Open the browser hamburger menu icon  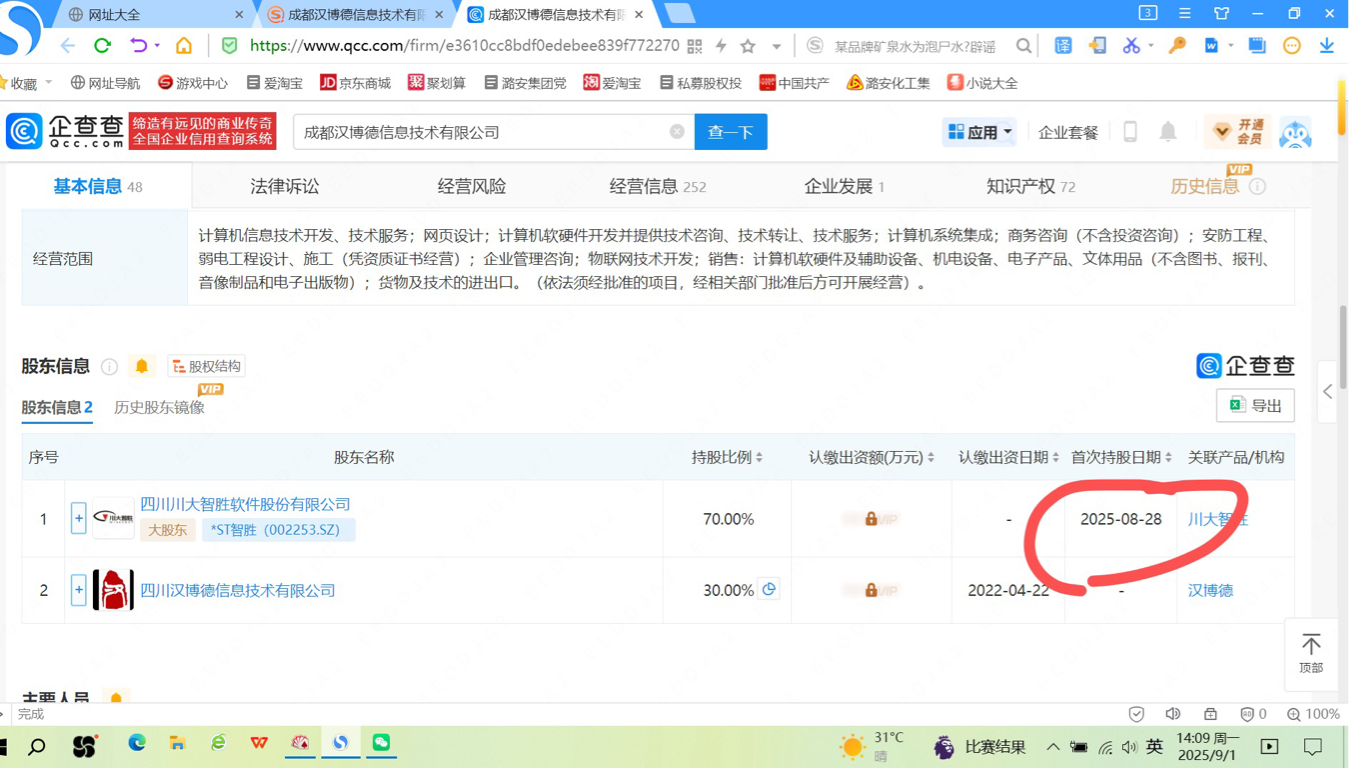[1185, 14]
